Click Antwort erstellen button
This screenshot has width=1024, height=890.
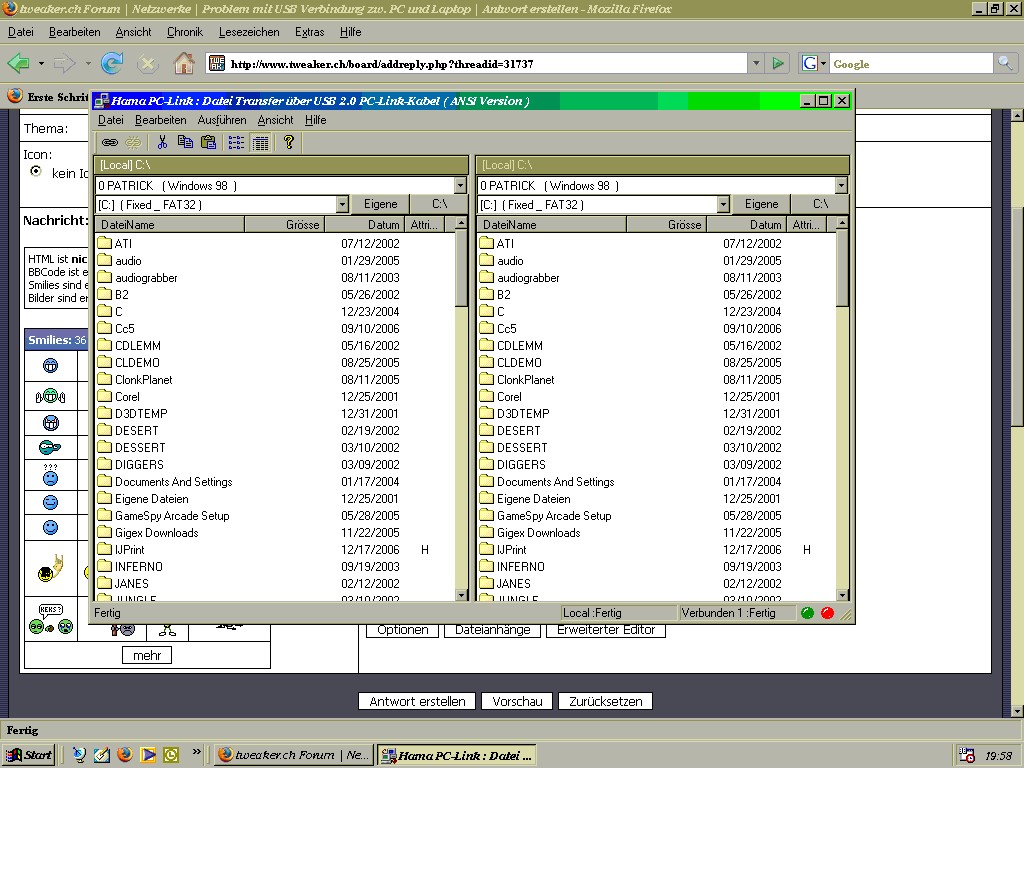(417, 701)
